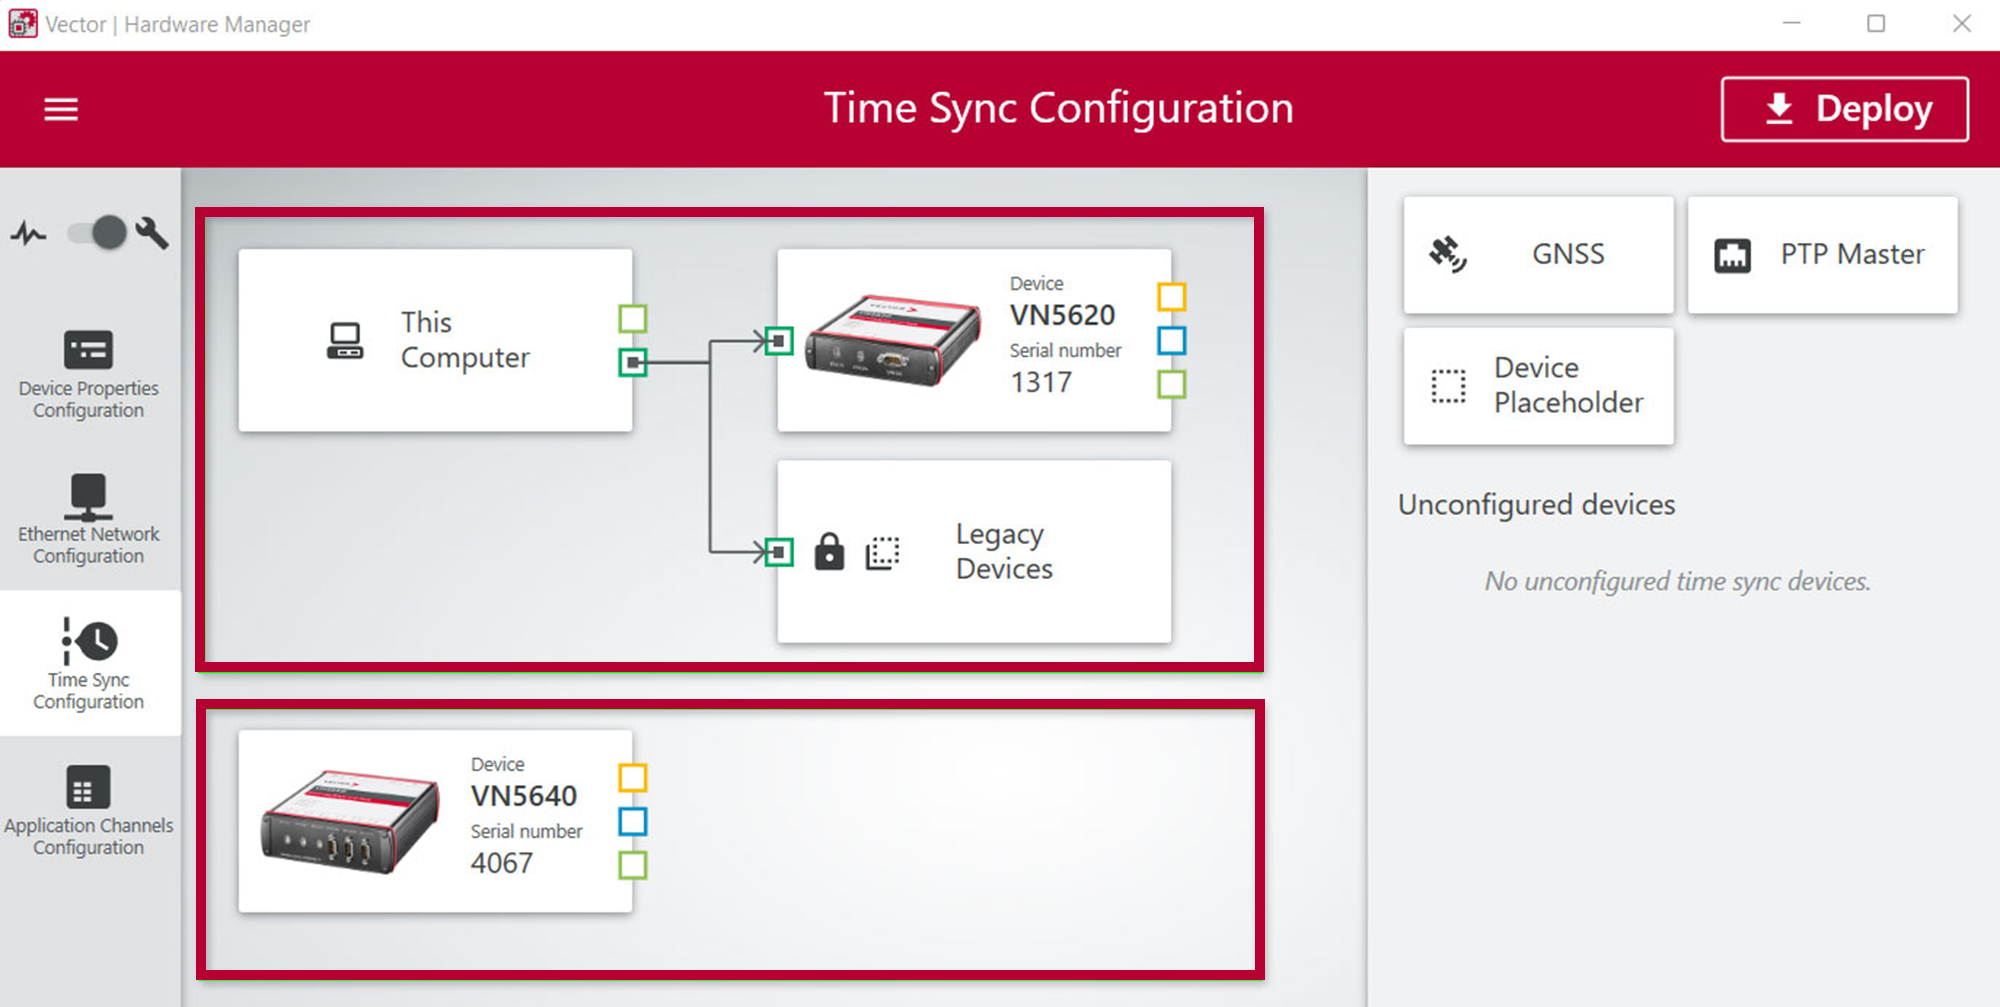Click the lock icon on Legacy Devices
The image size is (2000, 1007).
click(x=829, y=552)
